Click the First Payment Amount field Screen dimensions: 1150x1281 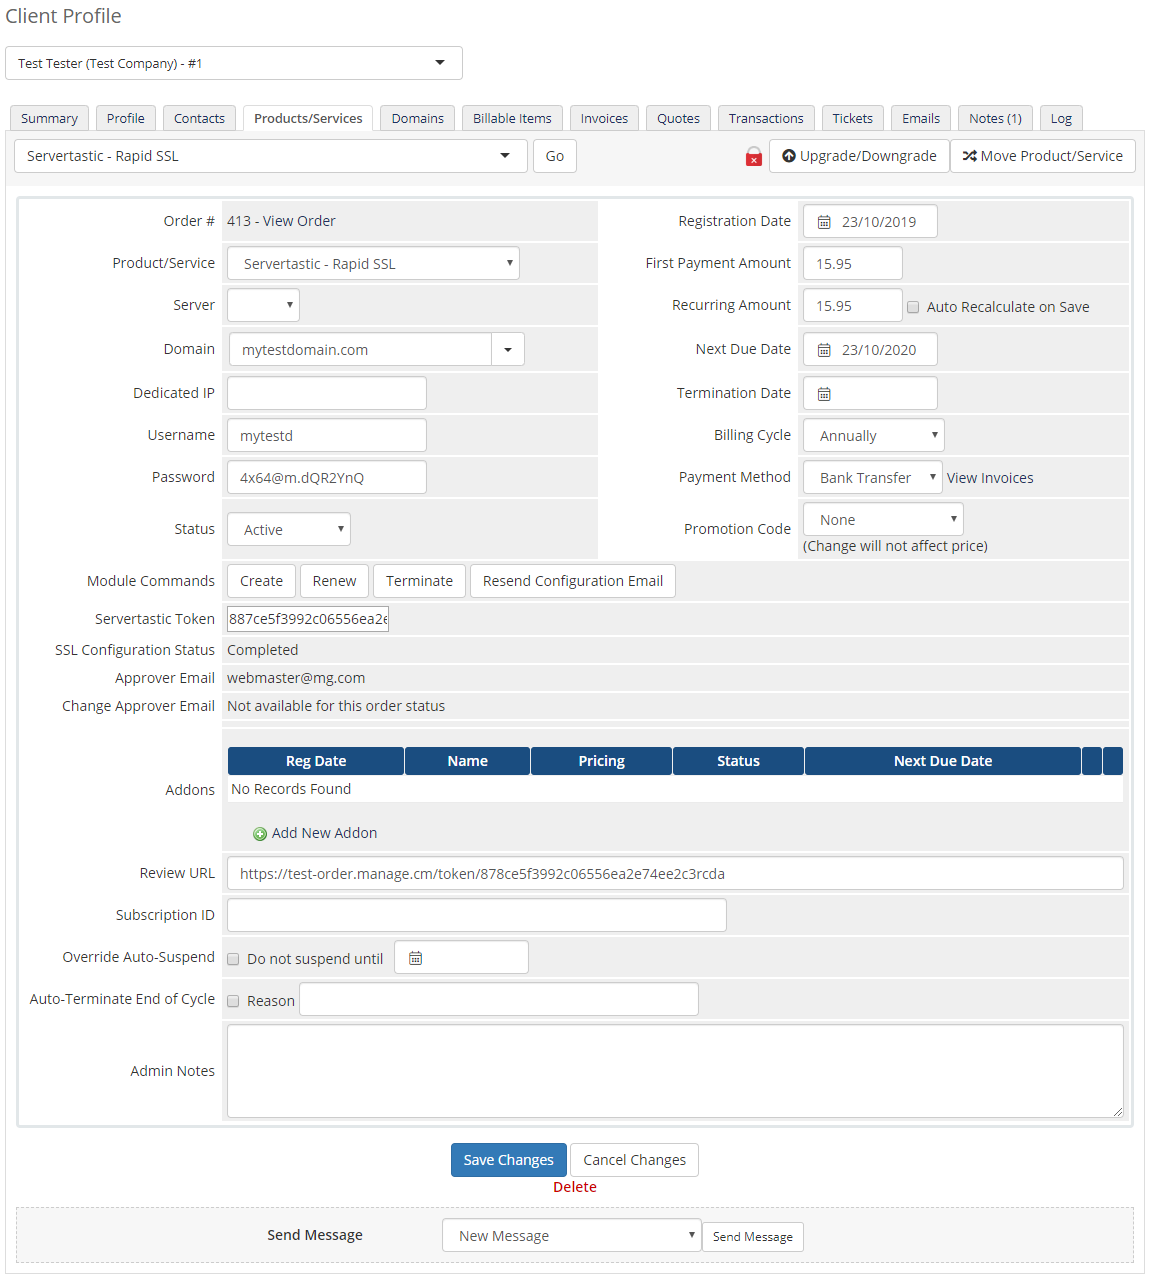[853, 263]
